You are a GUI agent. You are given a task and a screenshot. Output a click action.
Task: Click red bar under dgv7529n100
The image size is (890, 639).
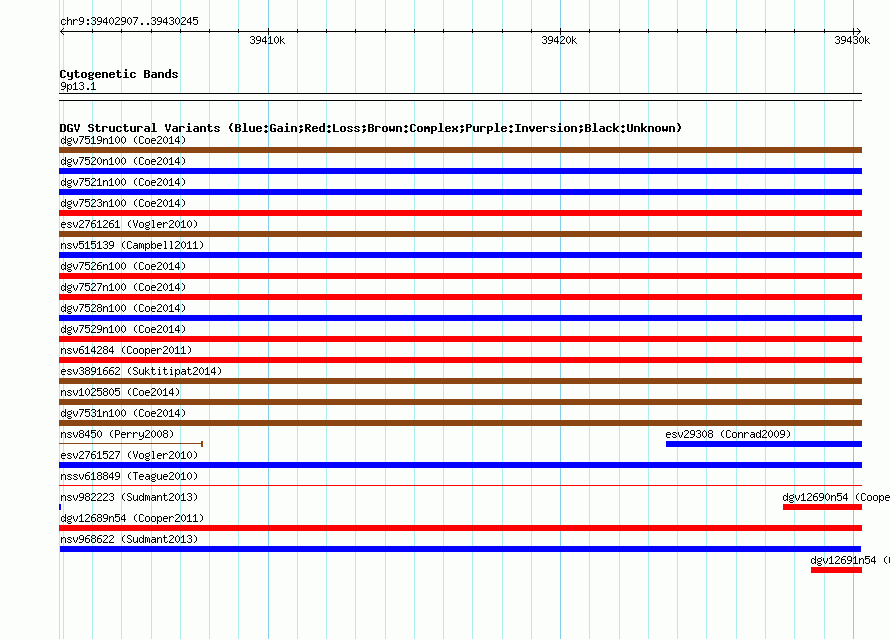pos(460,339)
